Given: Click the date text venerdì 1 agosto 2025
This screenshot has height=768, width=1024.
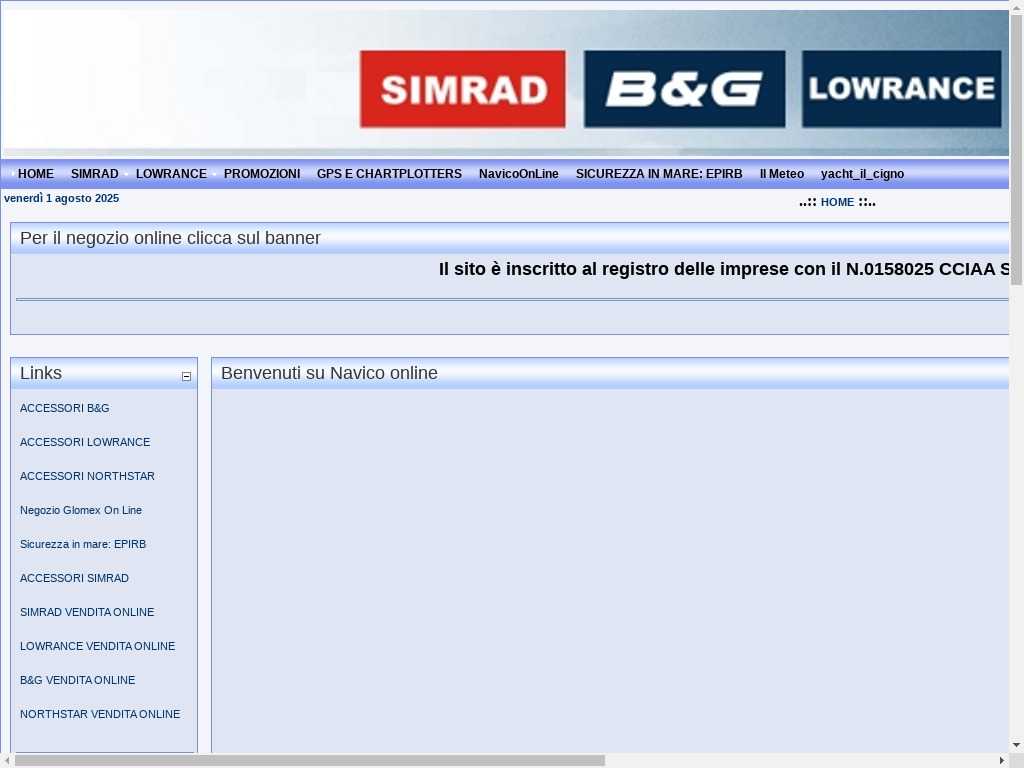Looking at the screenshot, I should [x=61, y=198].
